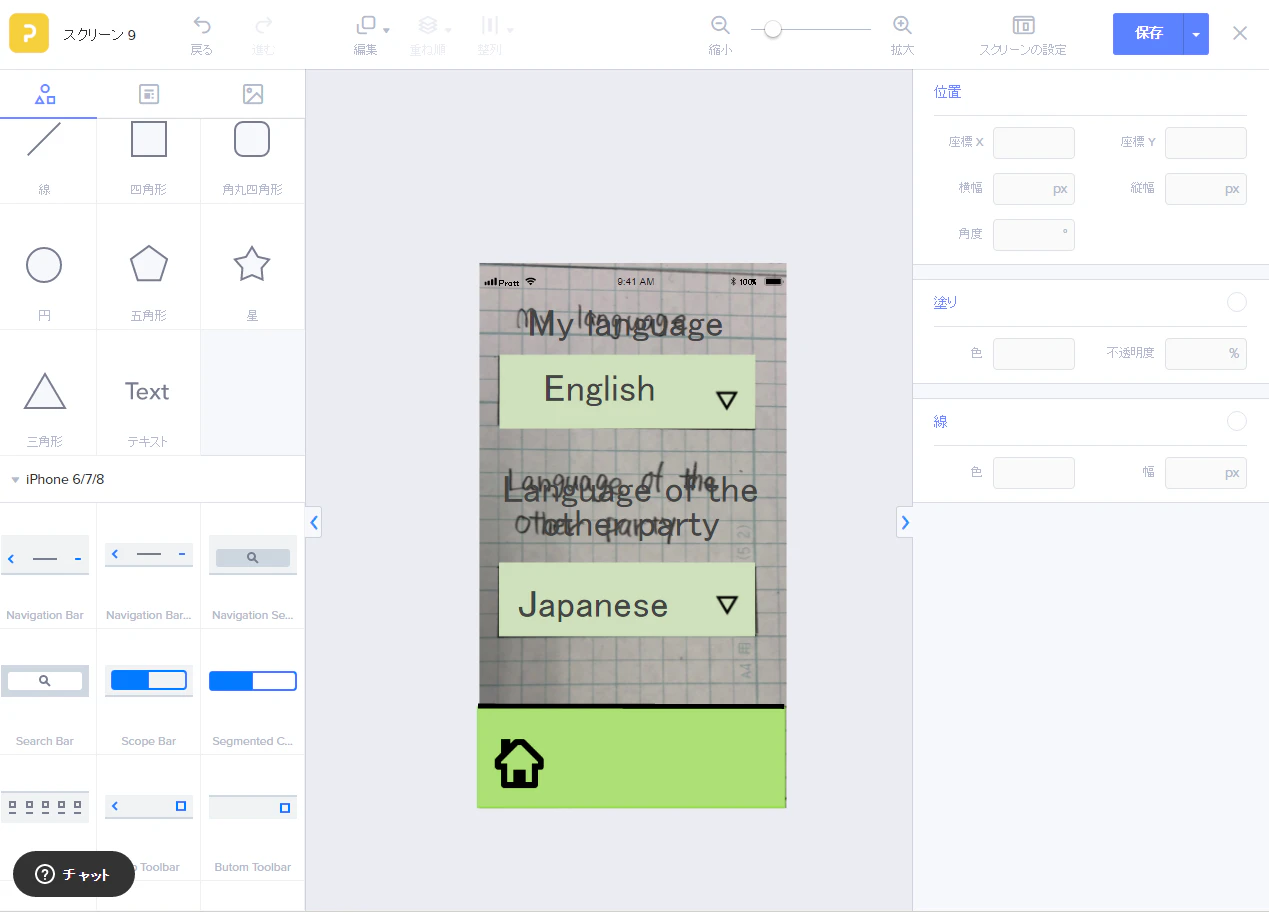This screenshot has width=1269, height=913.
Task: Select the My language text on canvas
Action: [626, 324]
